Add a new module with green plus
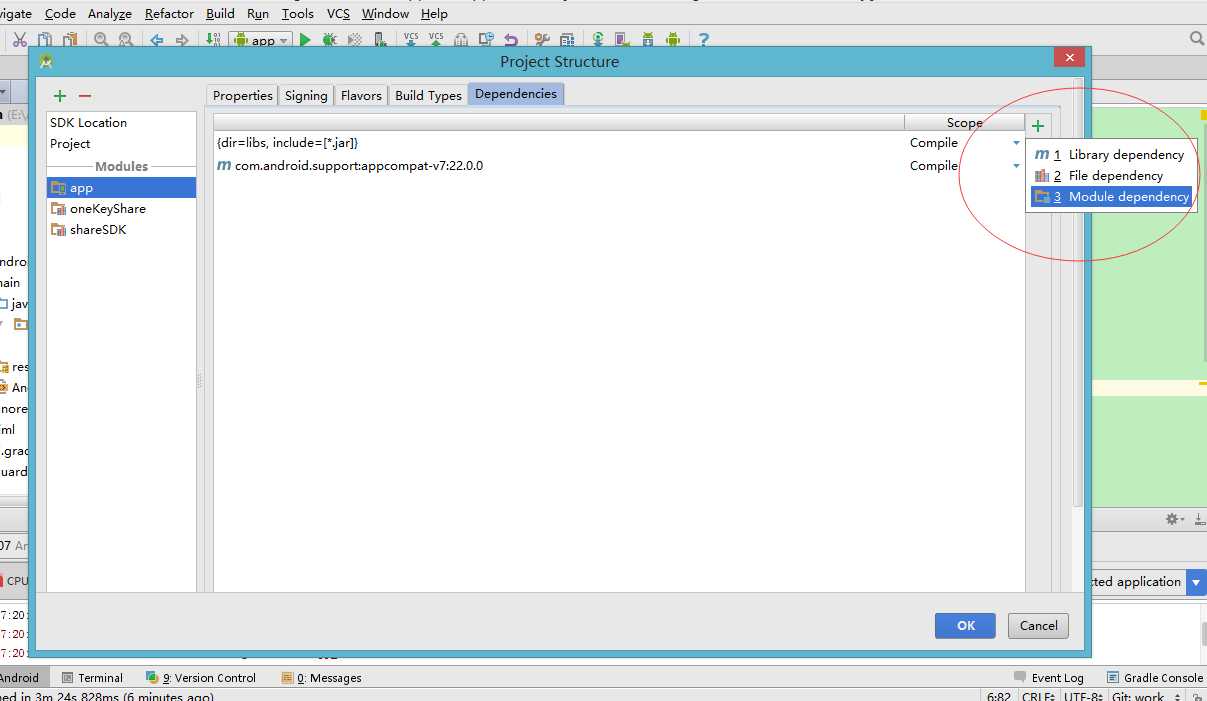 (x=60, y=96)
